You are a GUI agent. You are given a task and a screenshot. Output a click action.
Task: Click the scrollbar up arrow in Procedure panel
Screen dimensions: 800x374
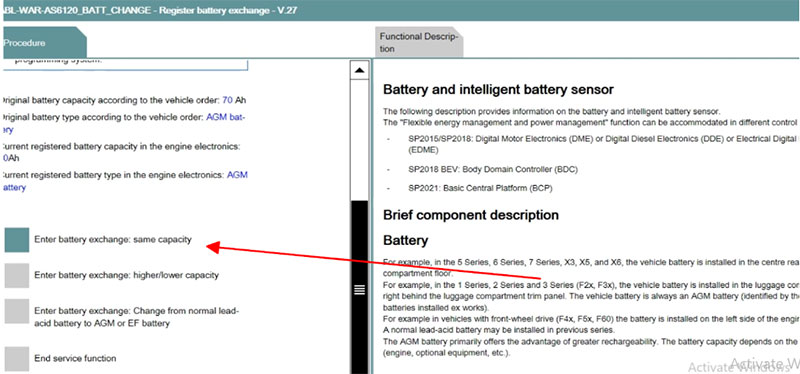tap(359, 70)
